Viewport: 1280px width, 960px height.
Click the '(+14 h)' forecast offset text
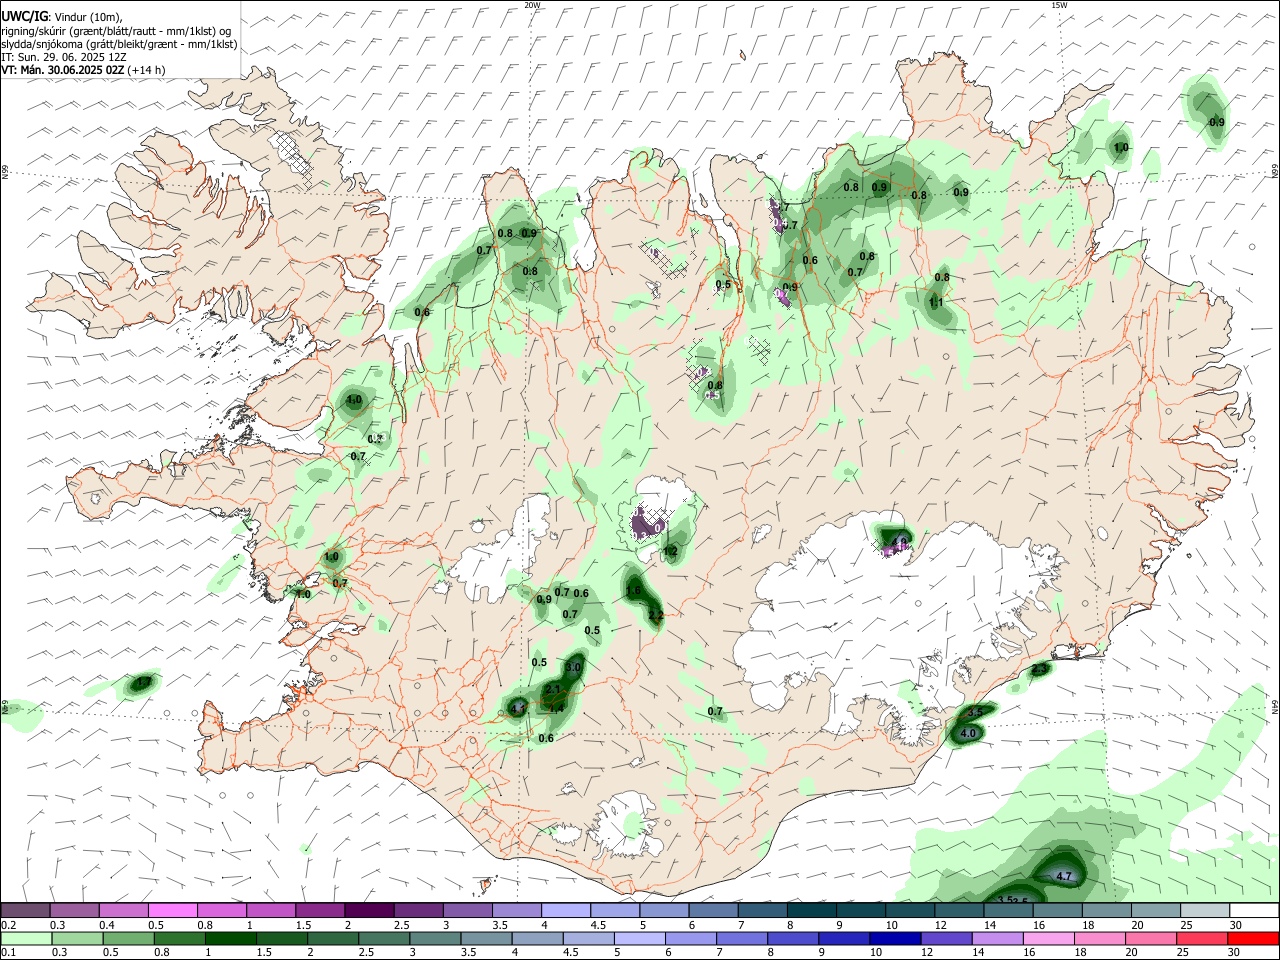147,70
